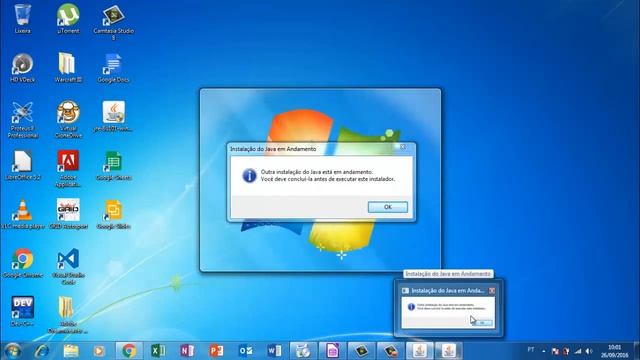Screen dimensions: 640x360
Task: Open the uTorrent desktop shortcut
Action: tap(68, 19)
